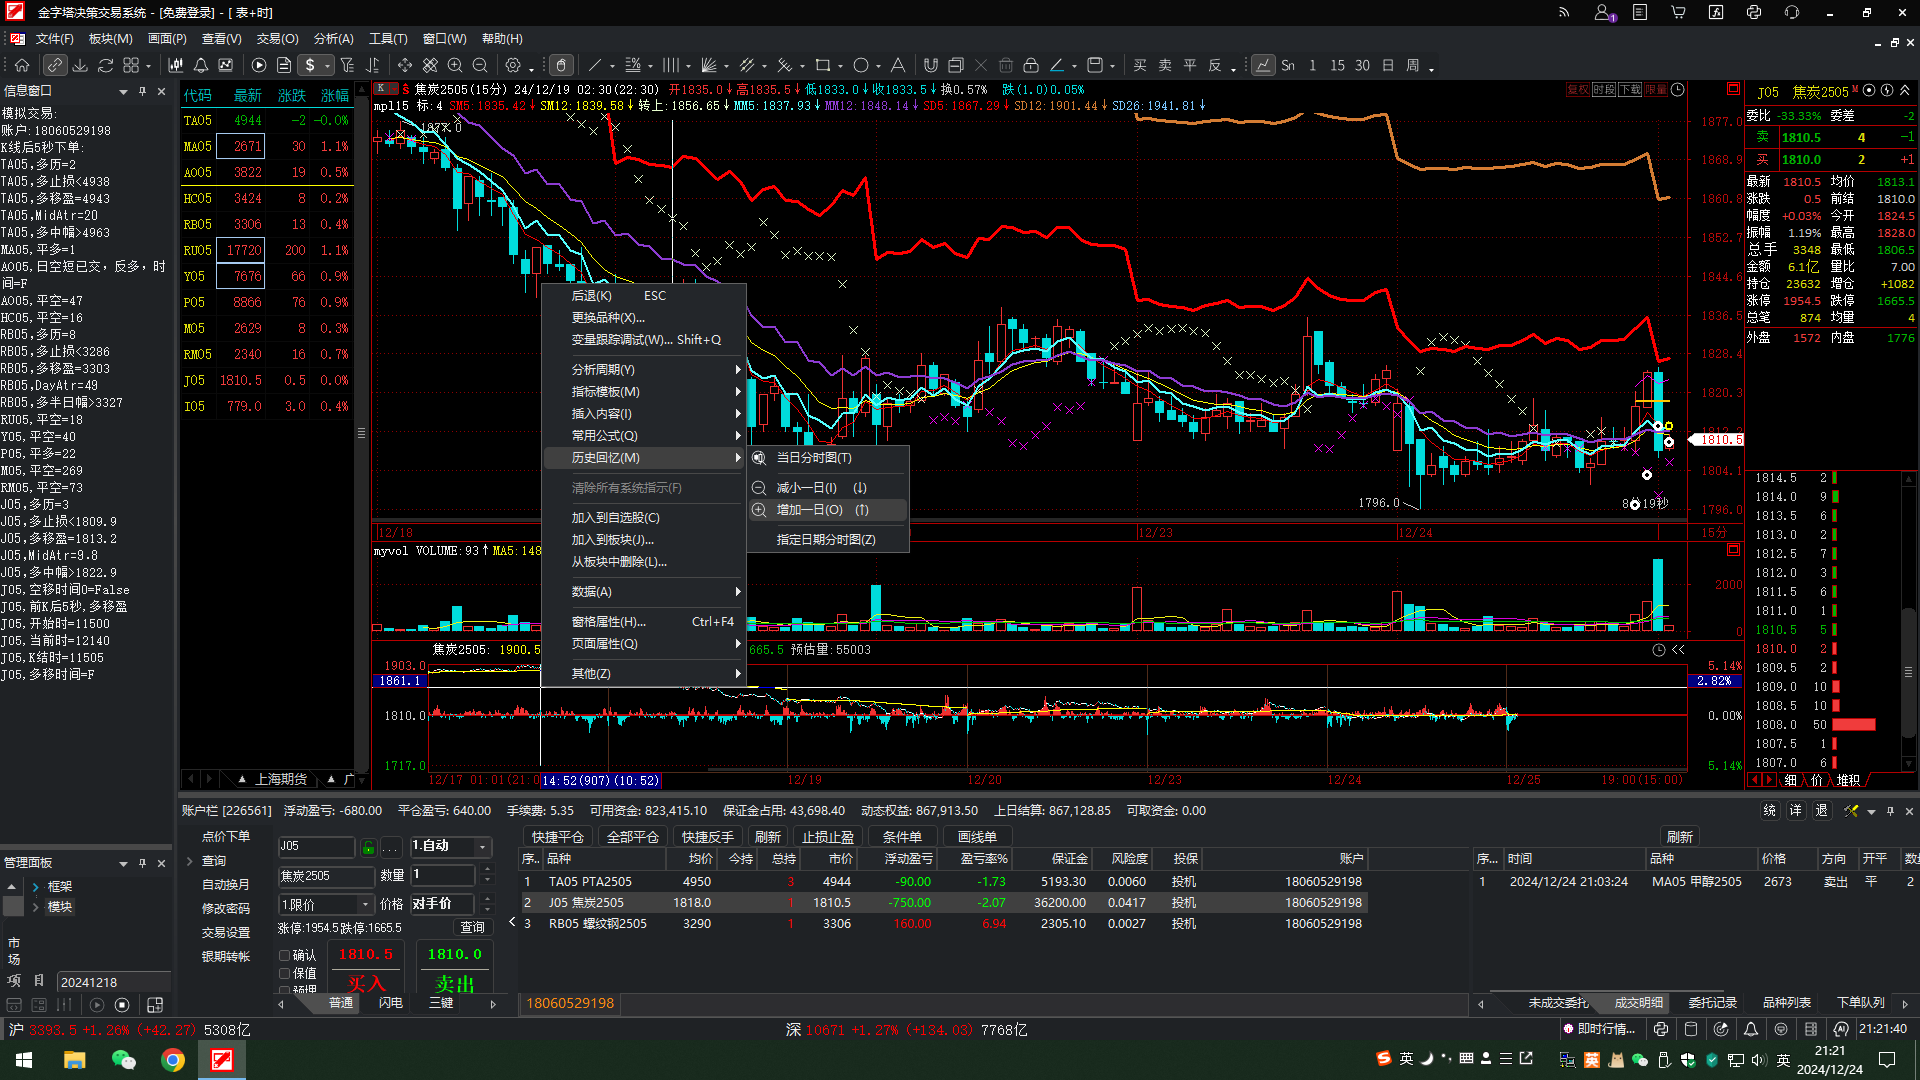Viewport: 1920px width, 1080px height.
Task: Select the rectangle drawing tool
Action: point(822,65)
